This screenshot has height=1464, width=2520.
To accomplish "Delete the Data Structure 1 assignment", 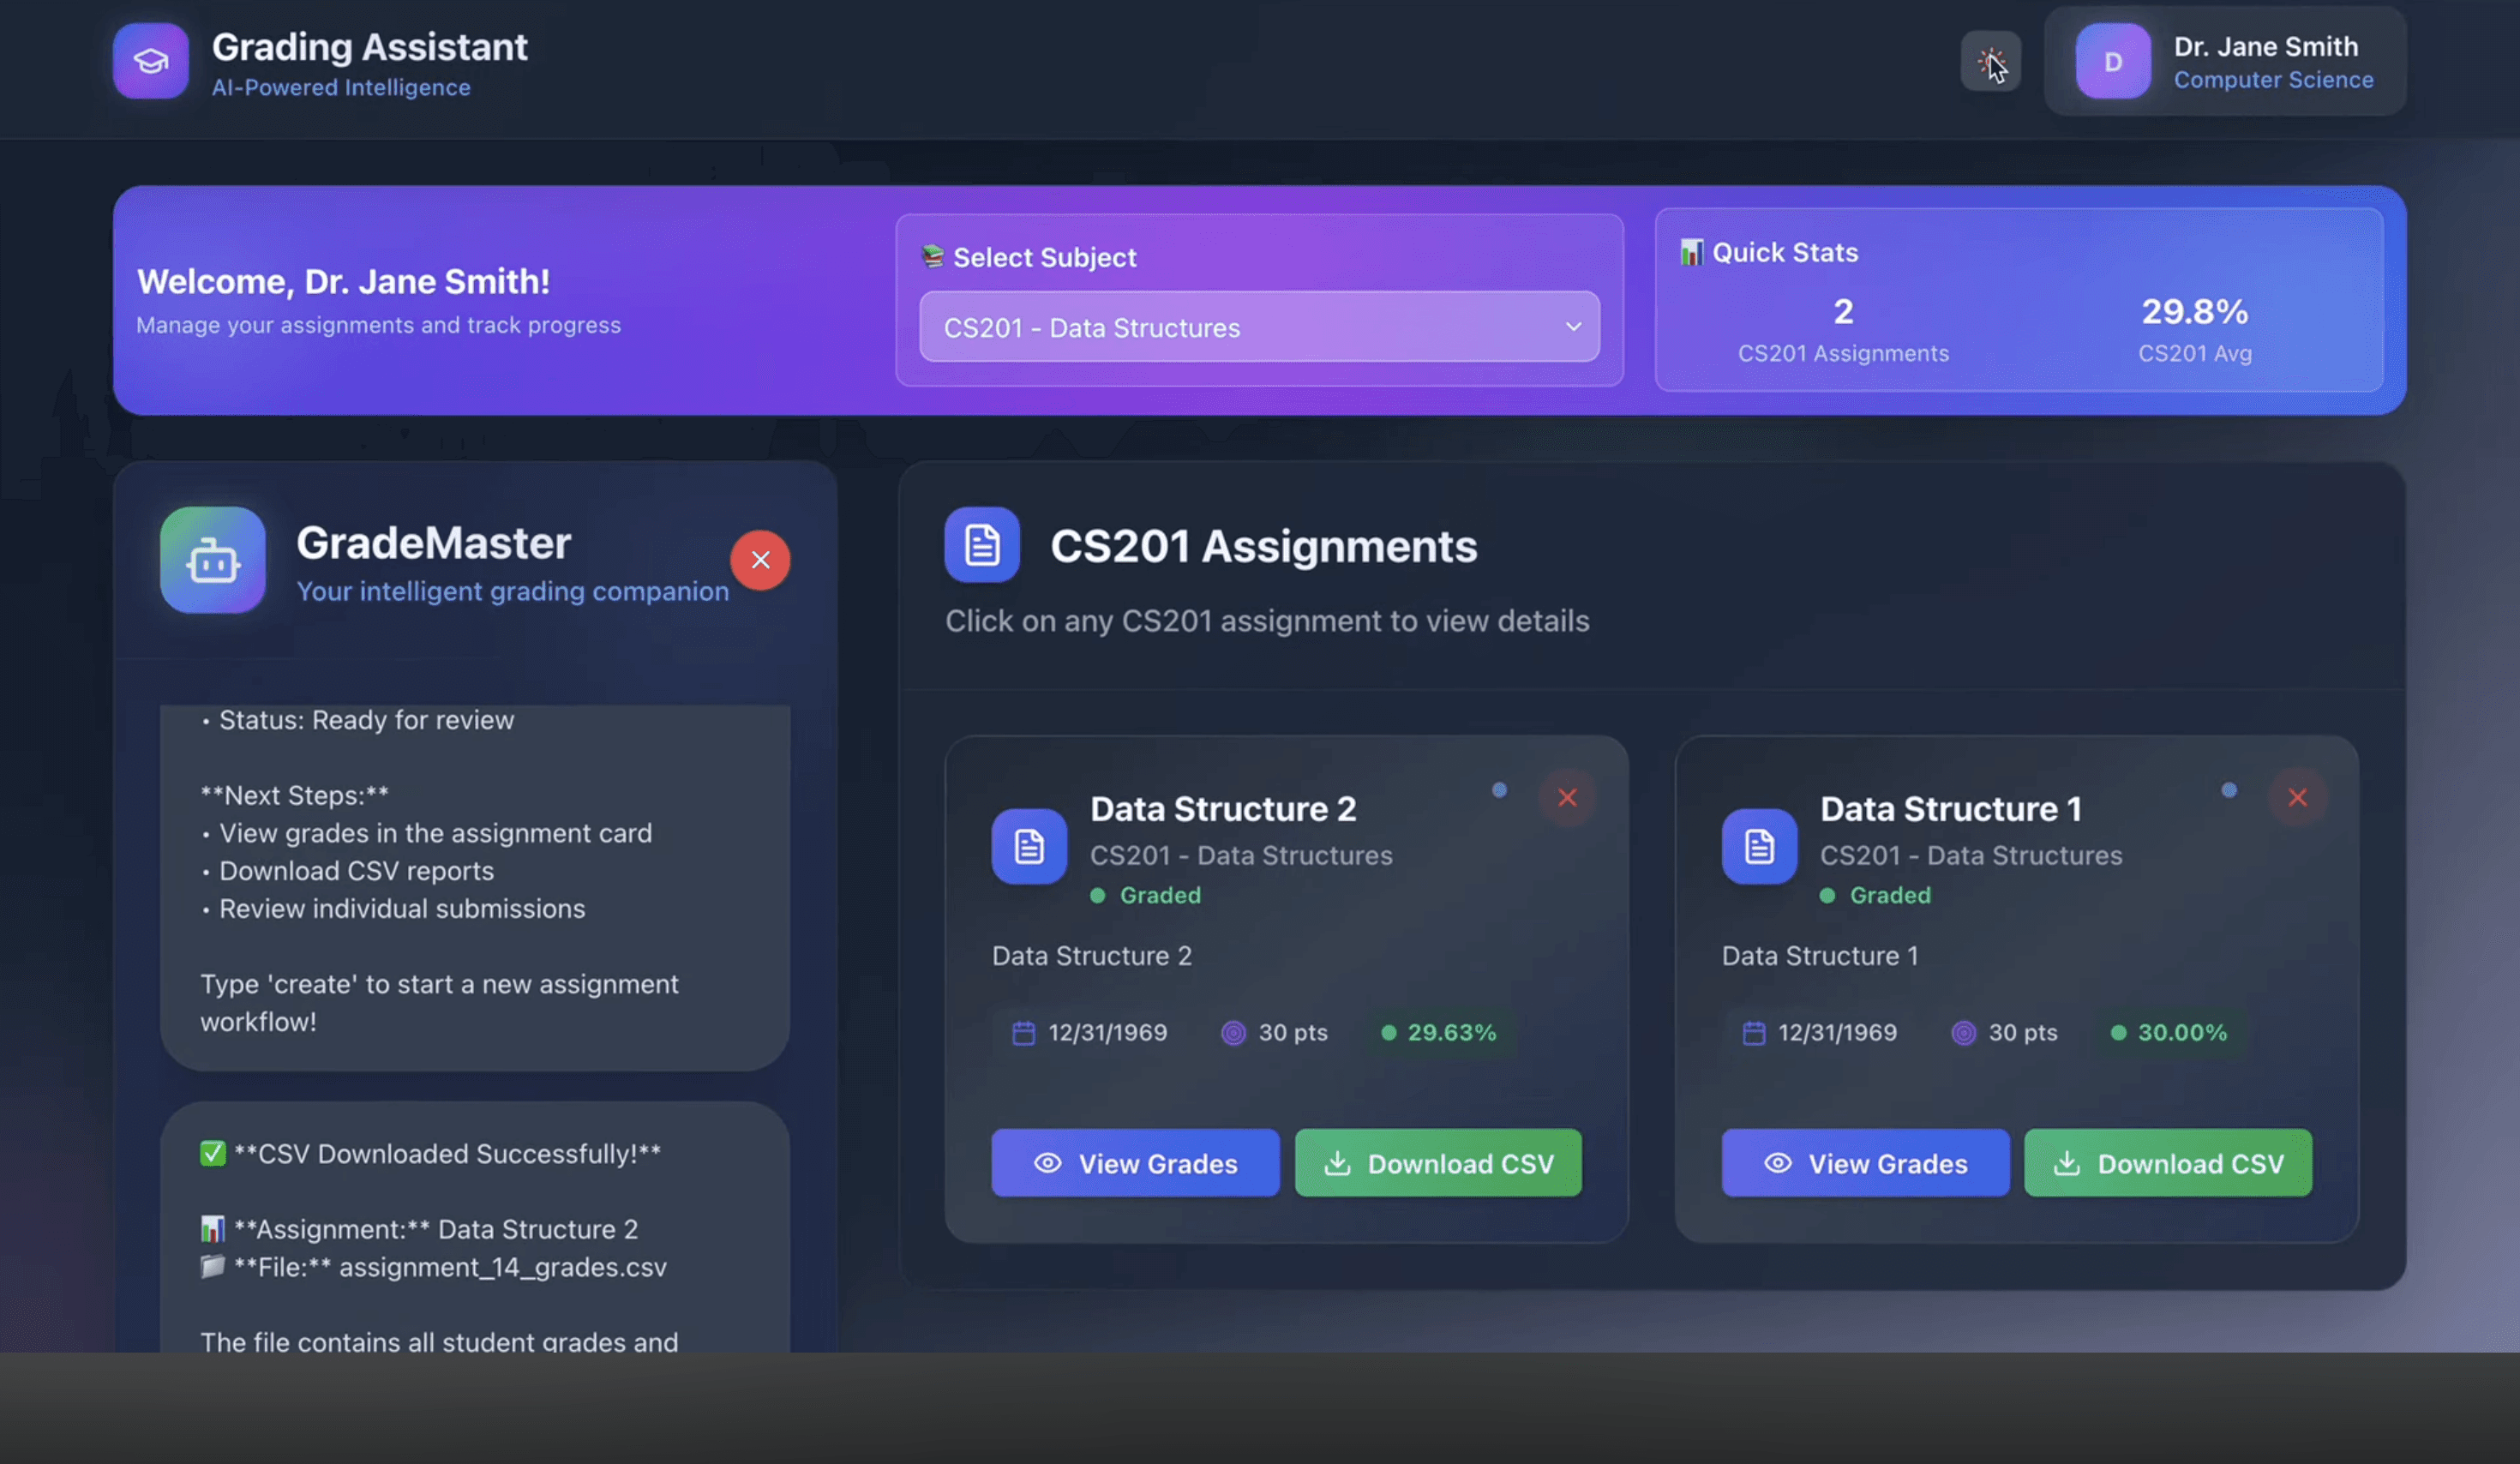I will click(x=2297, y=798).
